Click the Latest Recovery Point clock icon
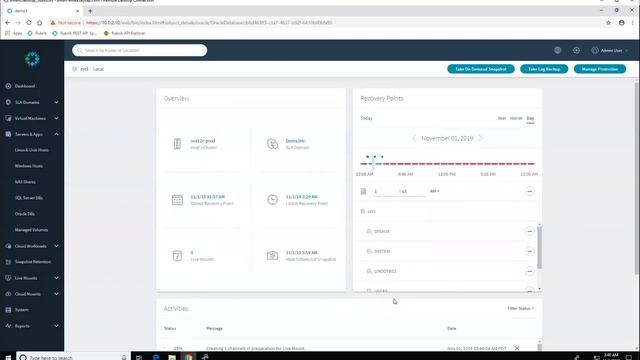640x360 pixels. pos(272,200)
